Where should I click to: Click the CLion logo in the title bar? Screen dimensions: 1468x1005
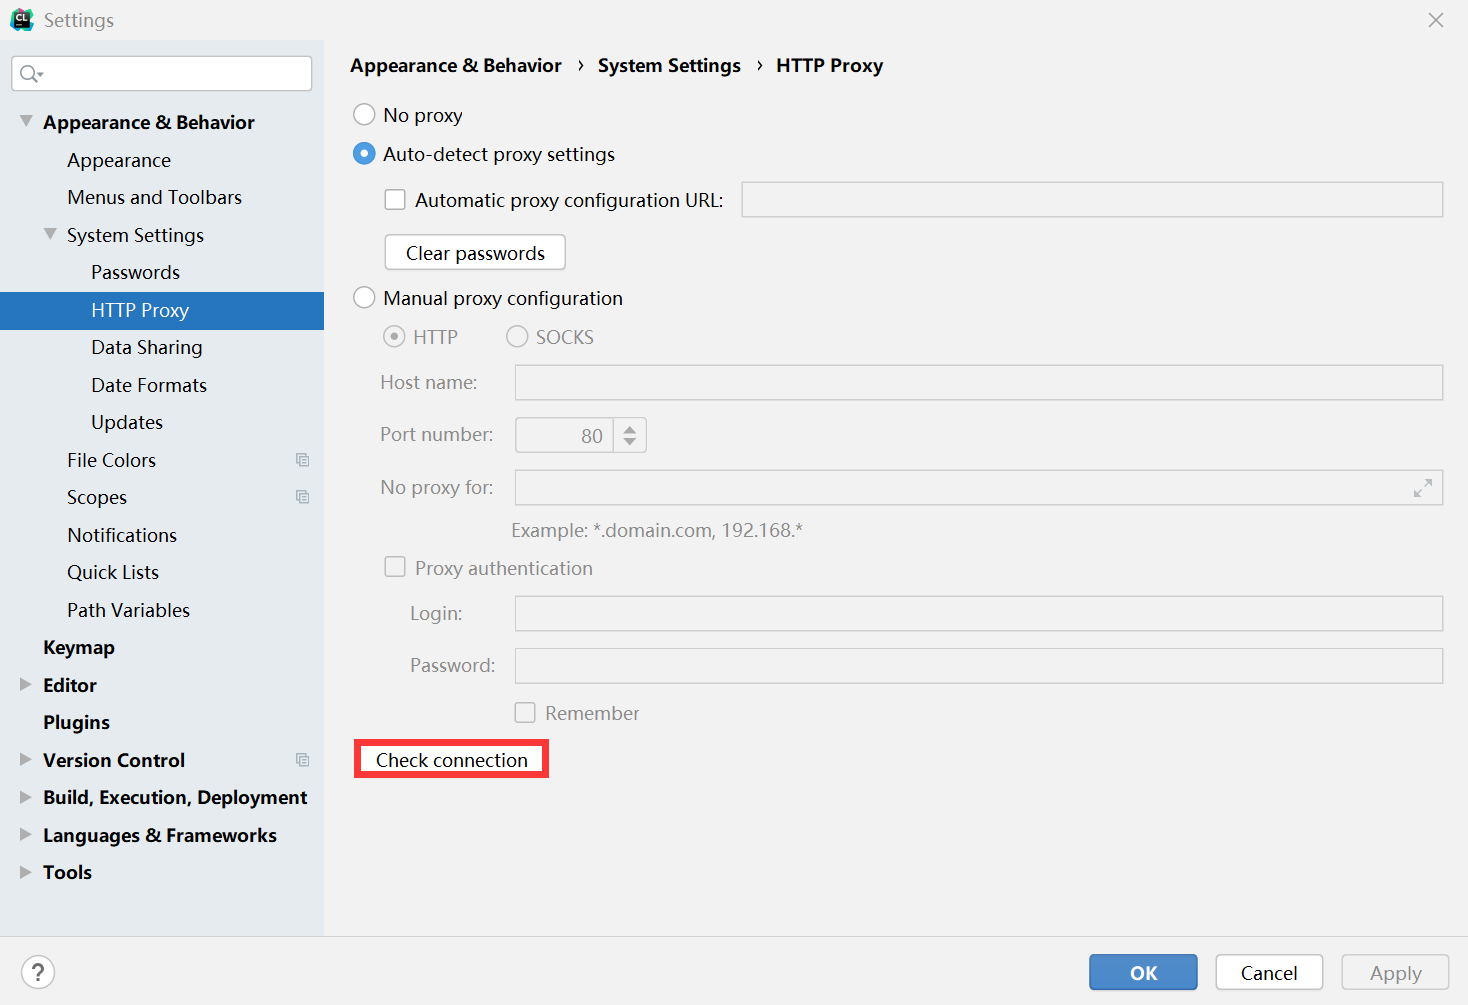pos(21,19)
